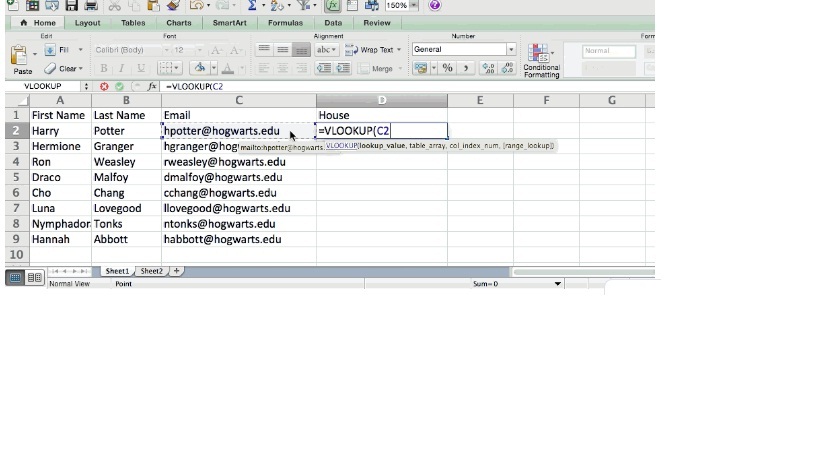Open the Help question mark icon
This screenshot has width=819, height=460.
tap(435, 6)
